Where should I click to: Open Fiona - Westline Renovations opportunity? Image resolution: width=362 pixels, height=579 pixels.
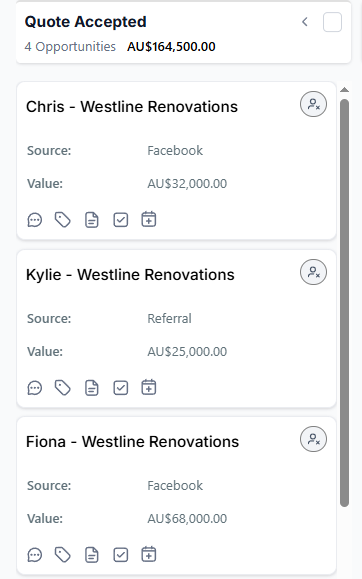point(132,442)
